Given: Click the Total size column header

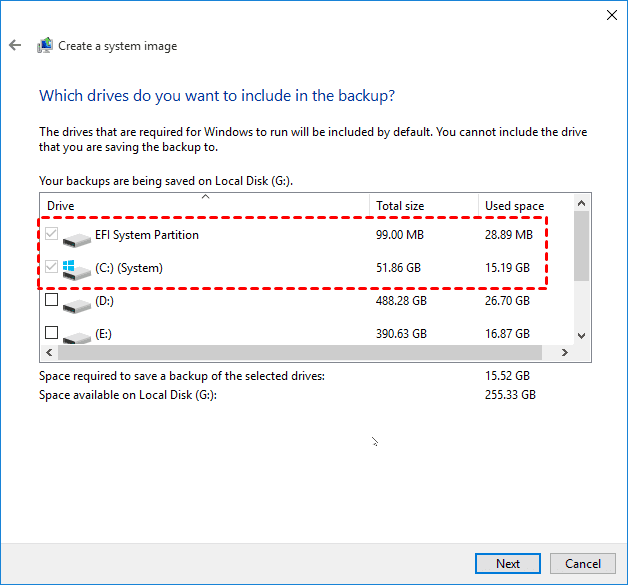Looking at the screenshot, I should coord(423,206).
